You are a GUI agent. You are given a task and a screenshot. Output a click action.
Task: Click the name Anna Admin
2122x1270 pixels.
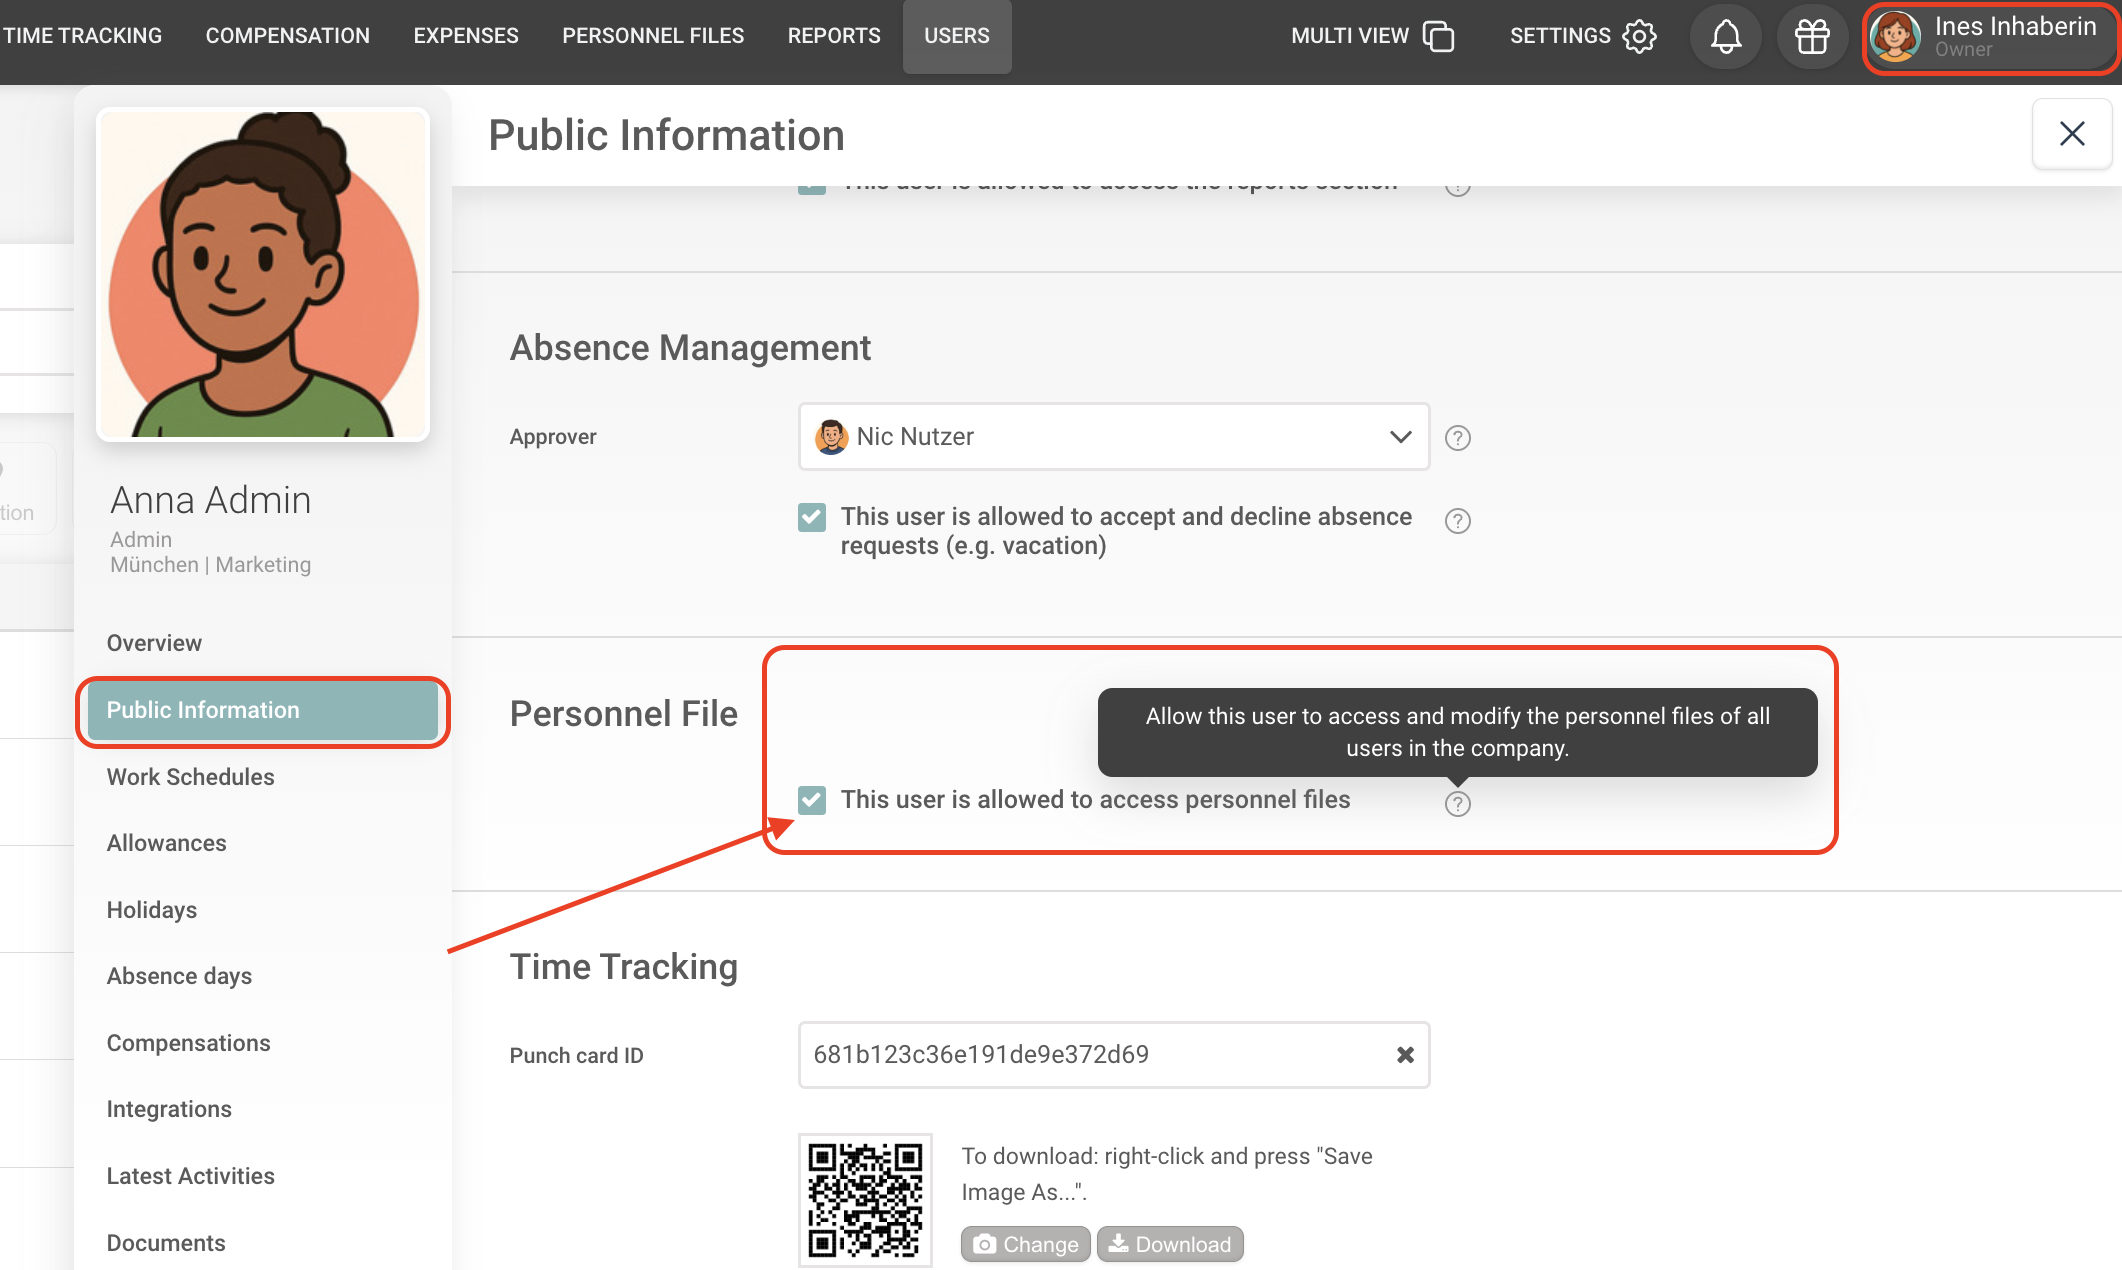pyautogui.click(x=211, y=500)
